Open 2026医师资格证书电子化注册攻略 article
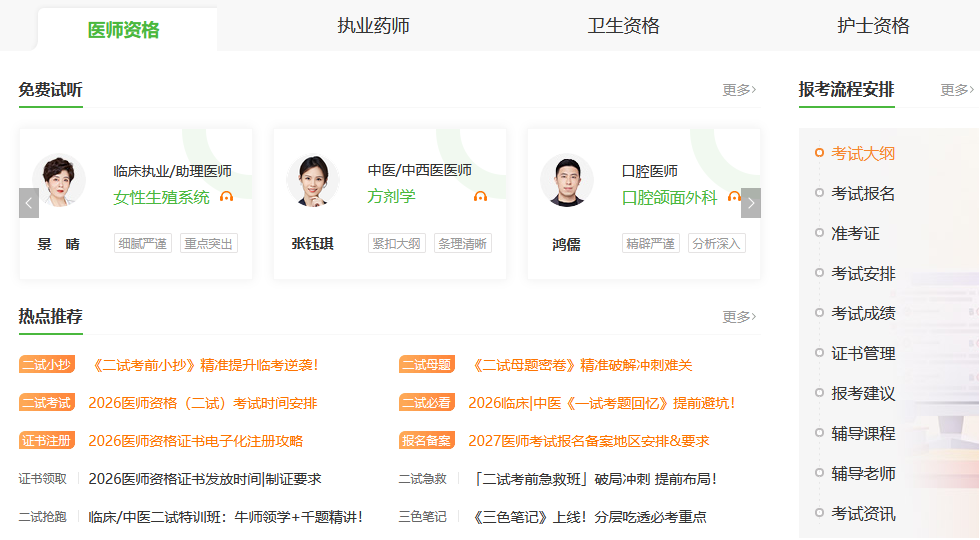The height and width of the screenshot is (540, 980). [196, 441]
